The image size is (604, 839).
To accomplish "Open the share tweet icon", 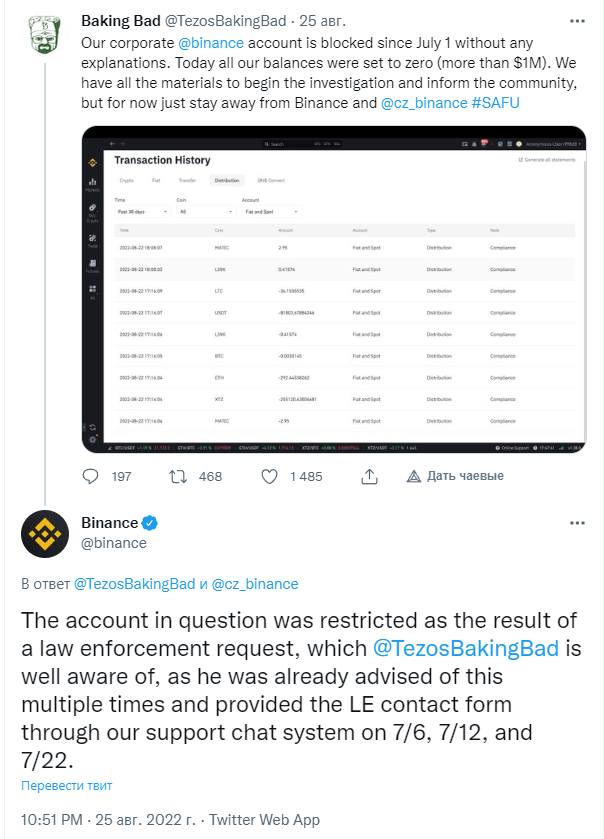I will (369, 476).
